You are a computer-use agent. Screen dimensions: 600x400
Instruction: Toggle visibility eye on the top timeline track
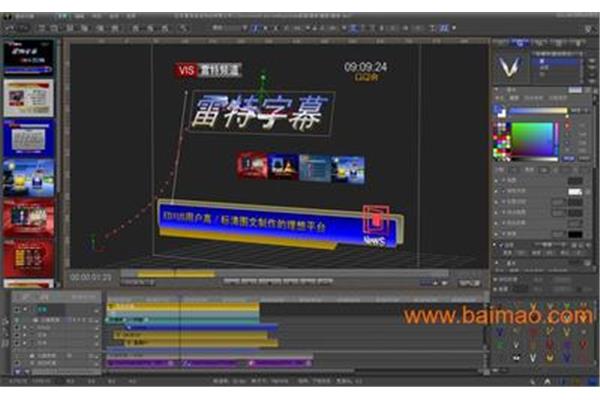pos(17,309)
